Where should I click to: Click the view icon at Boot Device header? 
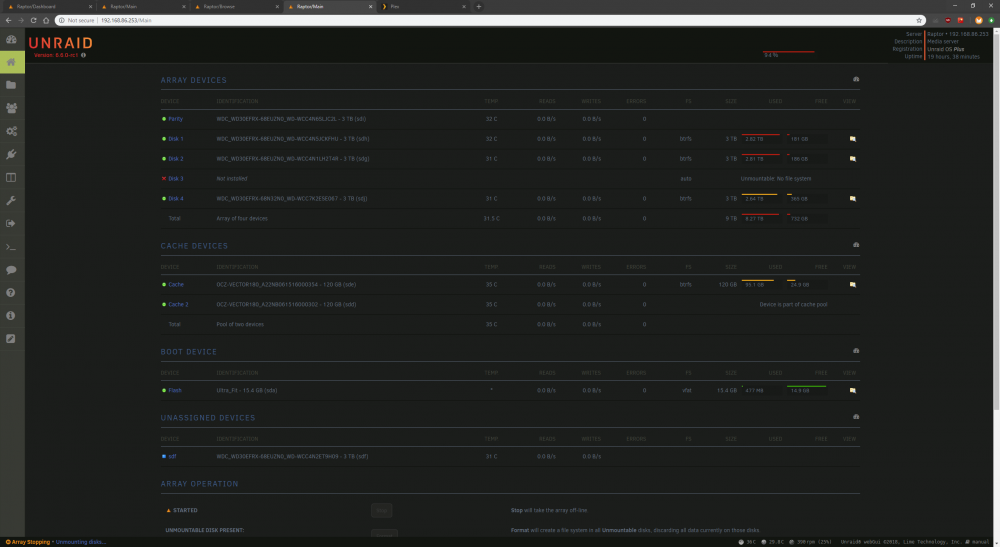coord(856,351)
